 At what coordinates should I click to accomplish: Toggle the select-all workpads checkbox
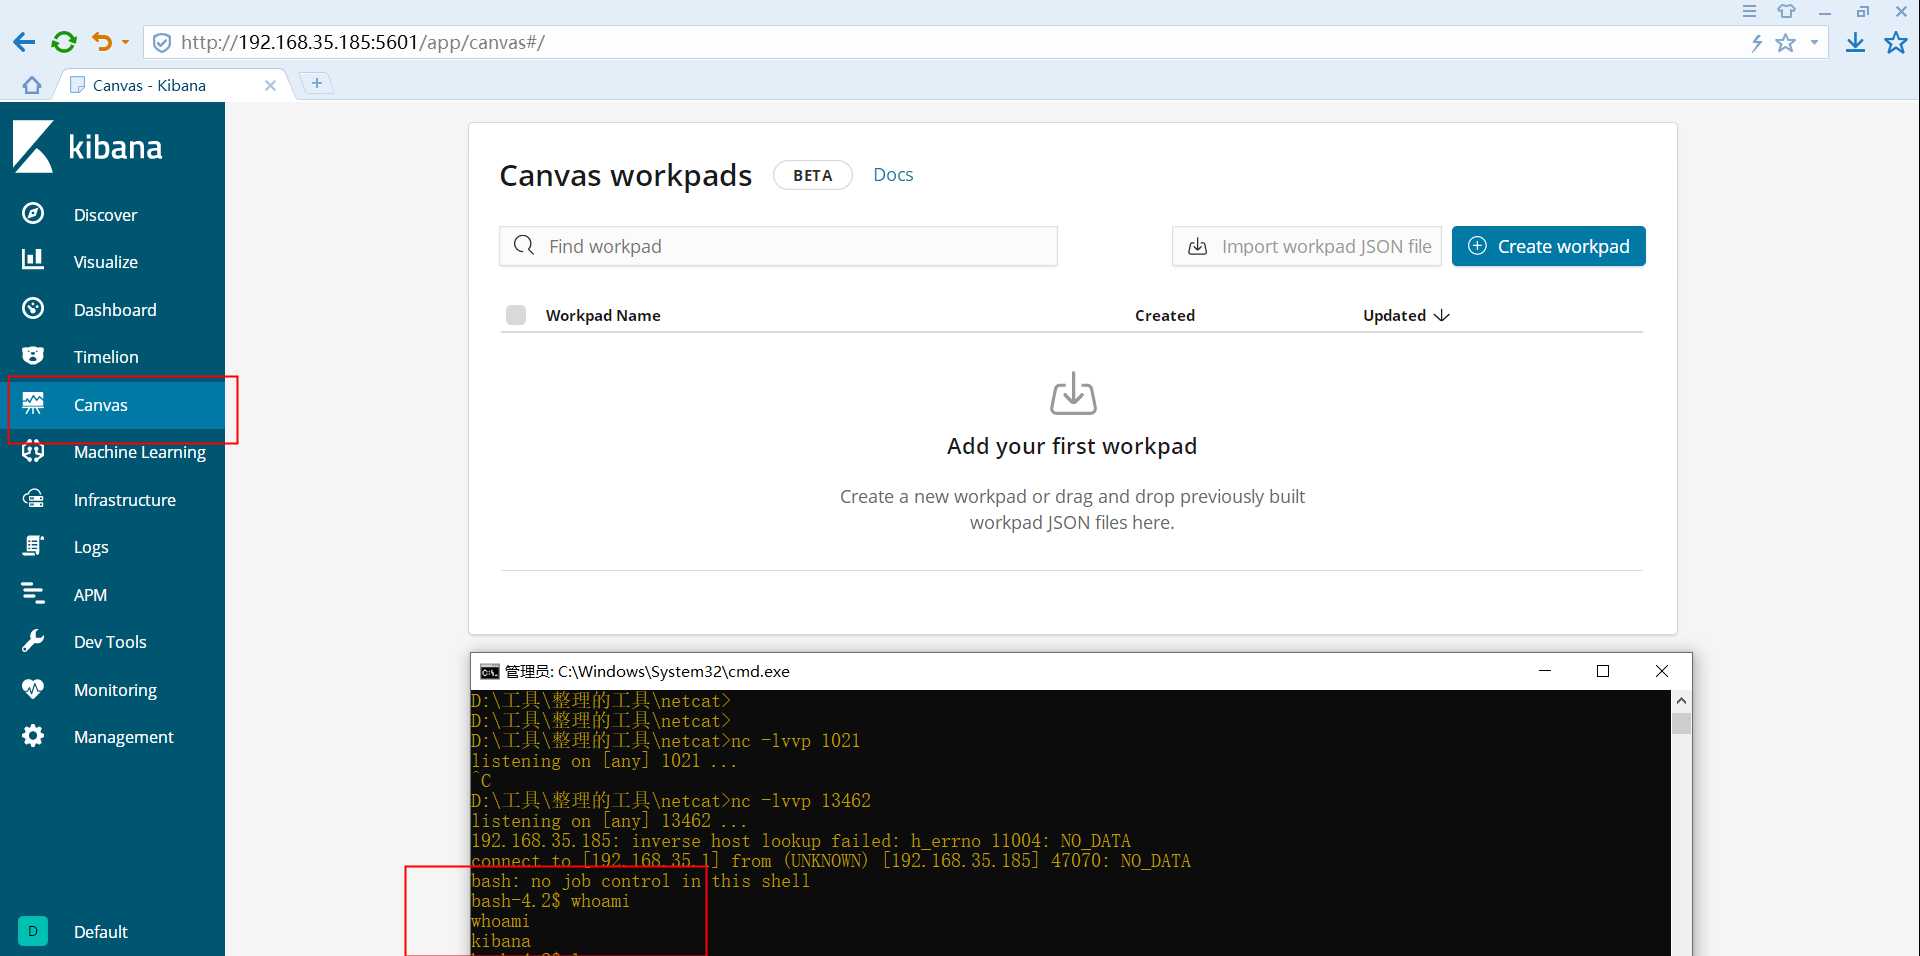coord(516,315)
